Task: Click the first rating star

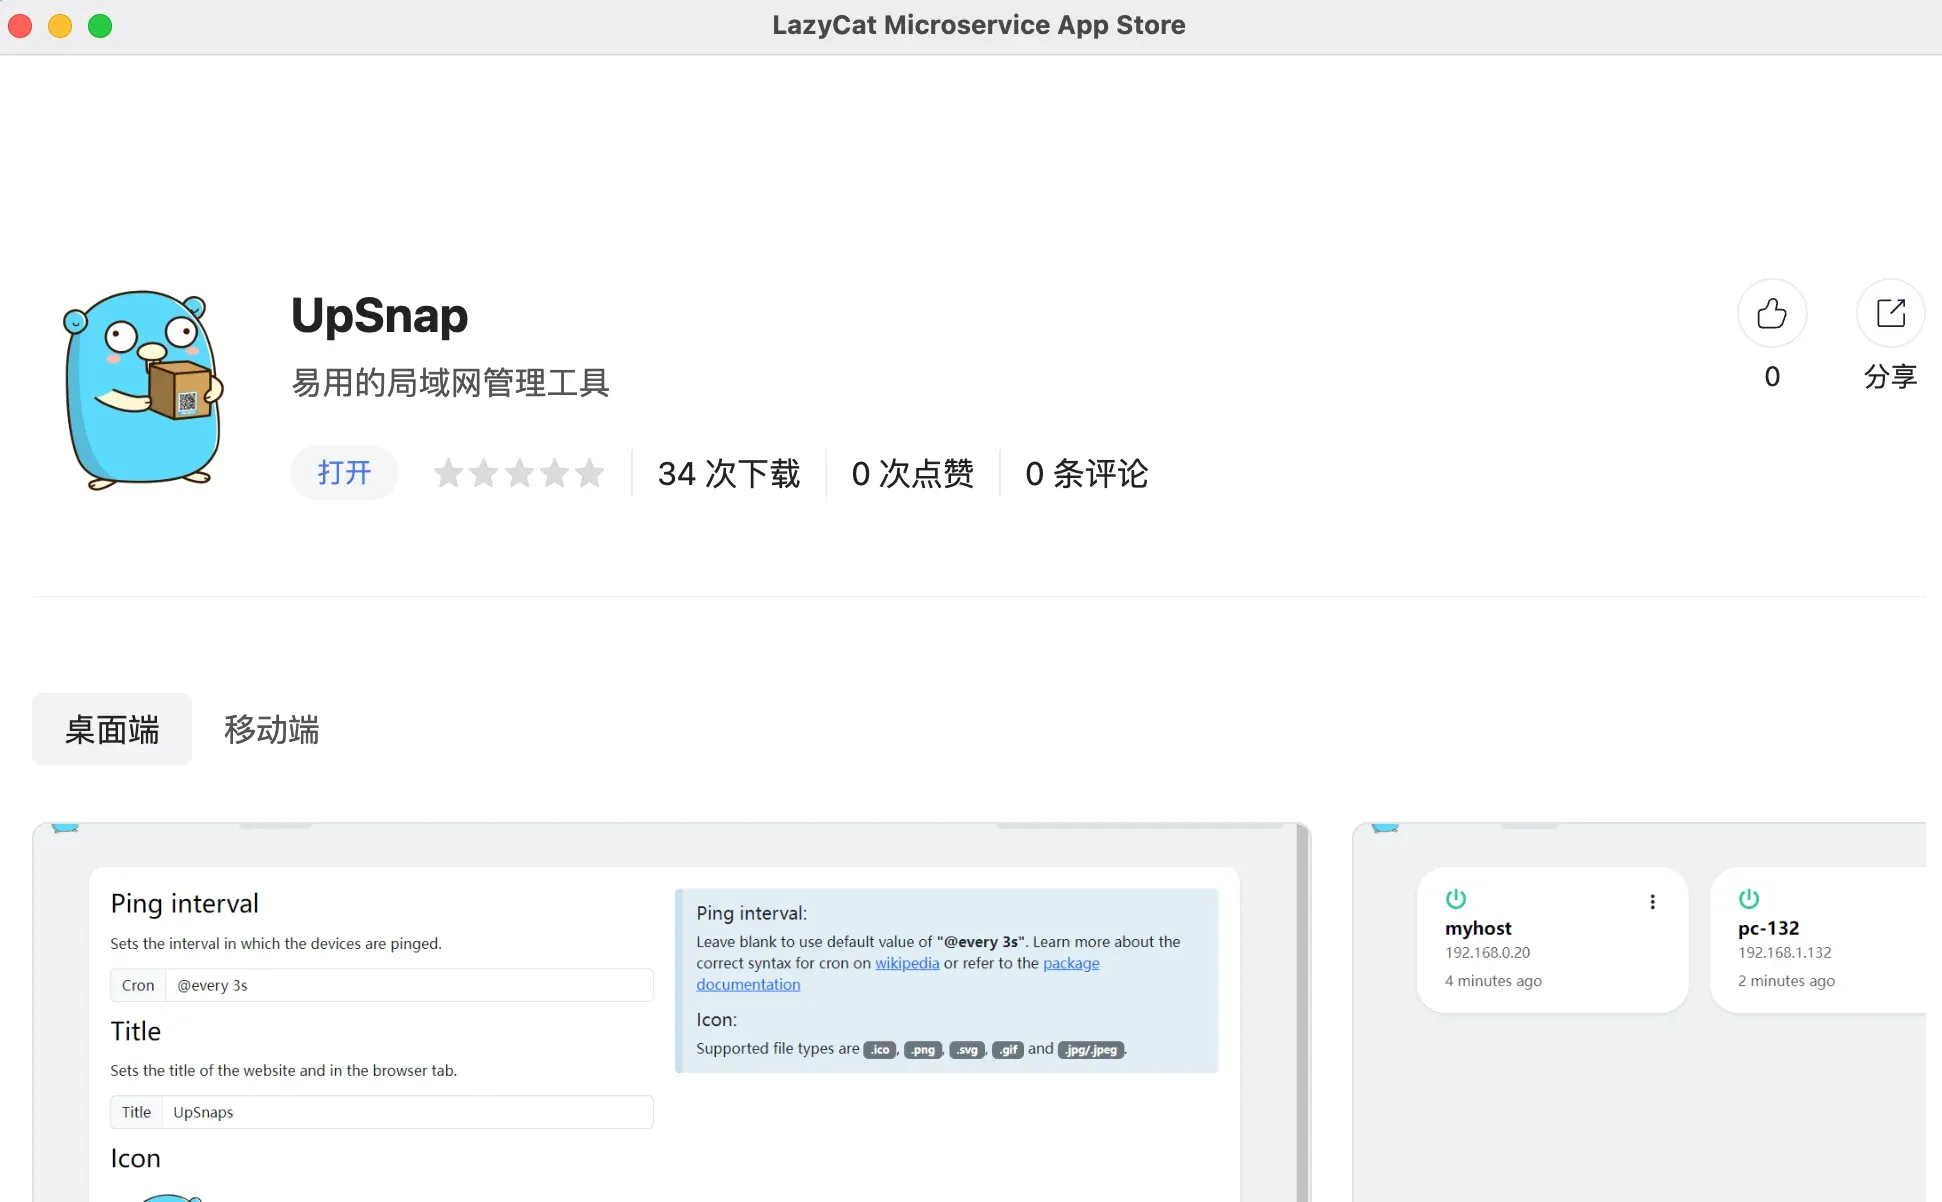Action: click(448, 473)
